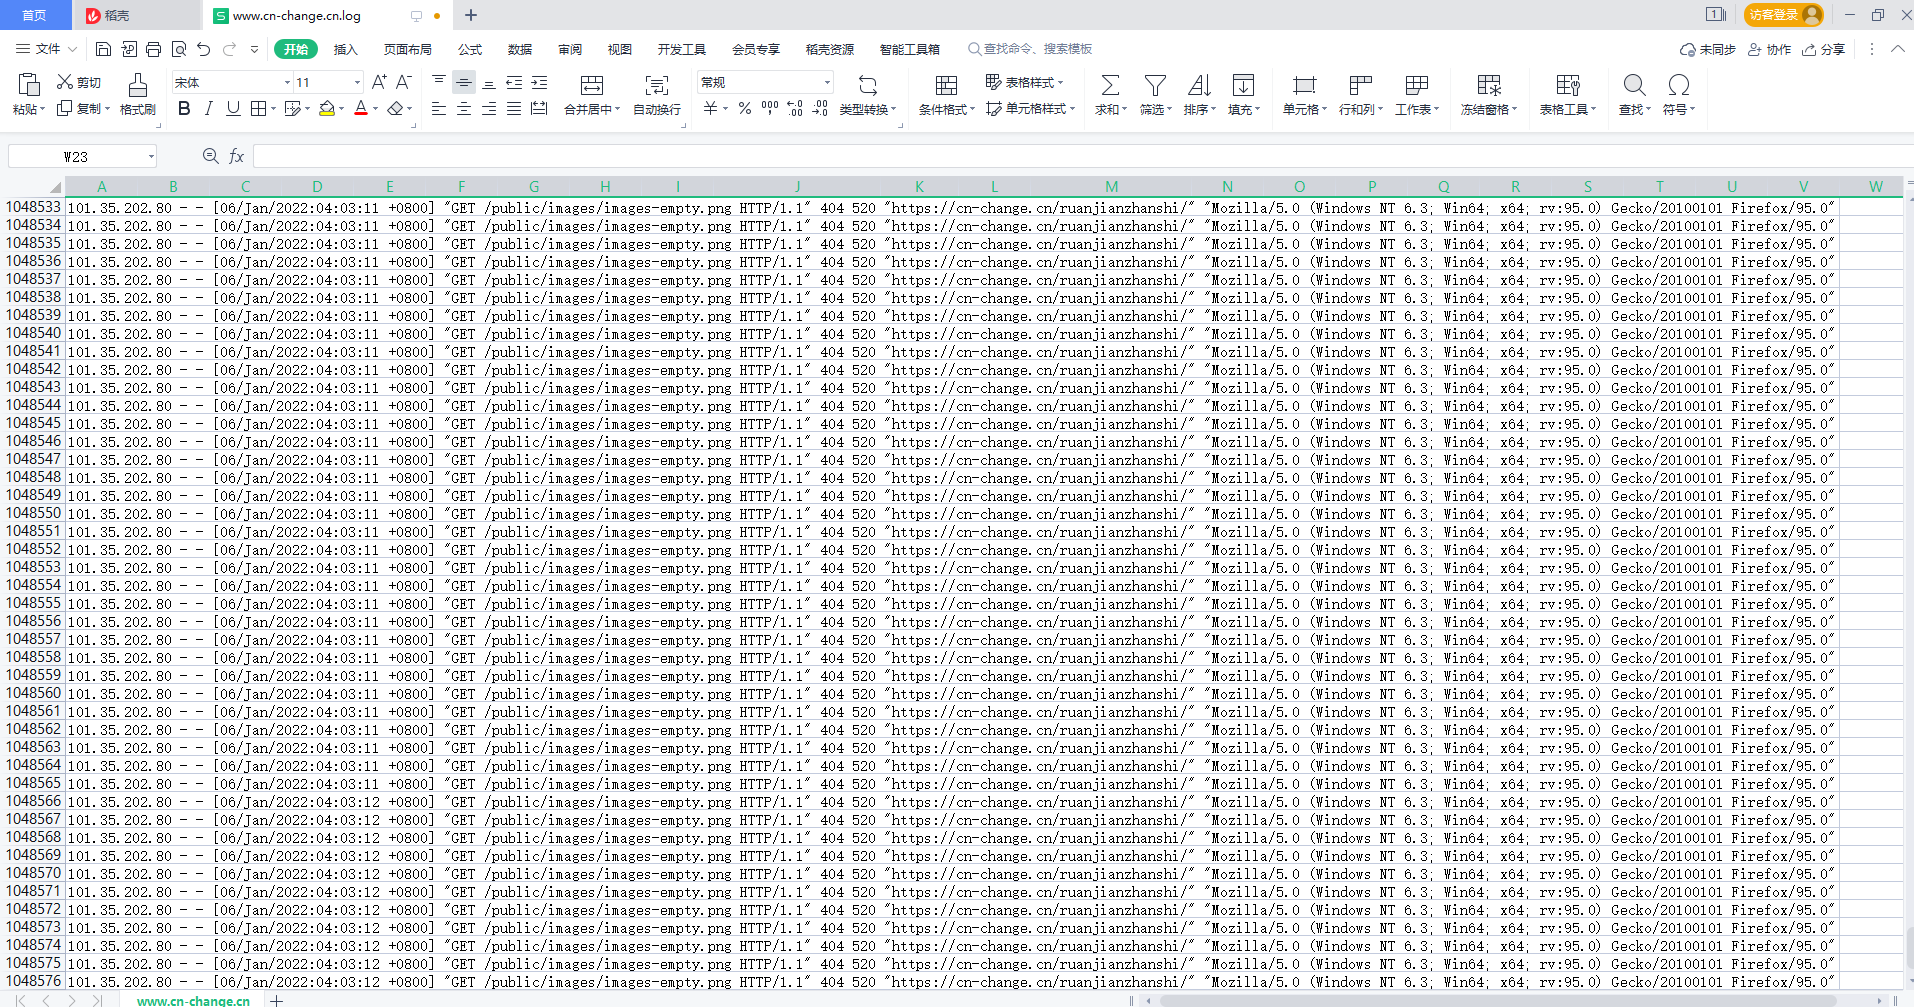
Task: Toggle Bold formatting
Action: 184,108
